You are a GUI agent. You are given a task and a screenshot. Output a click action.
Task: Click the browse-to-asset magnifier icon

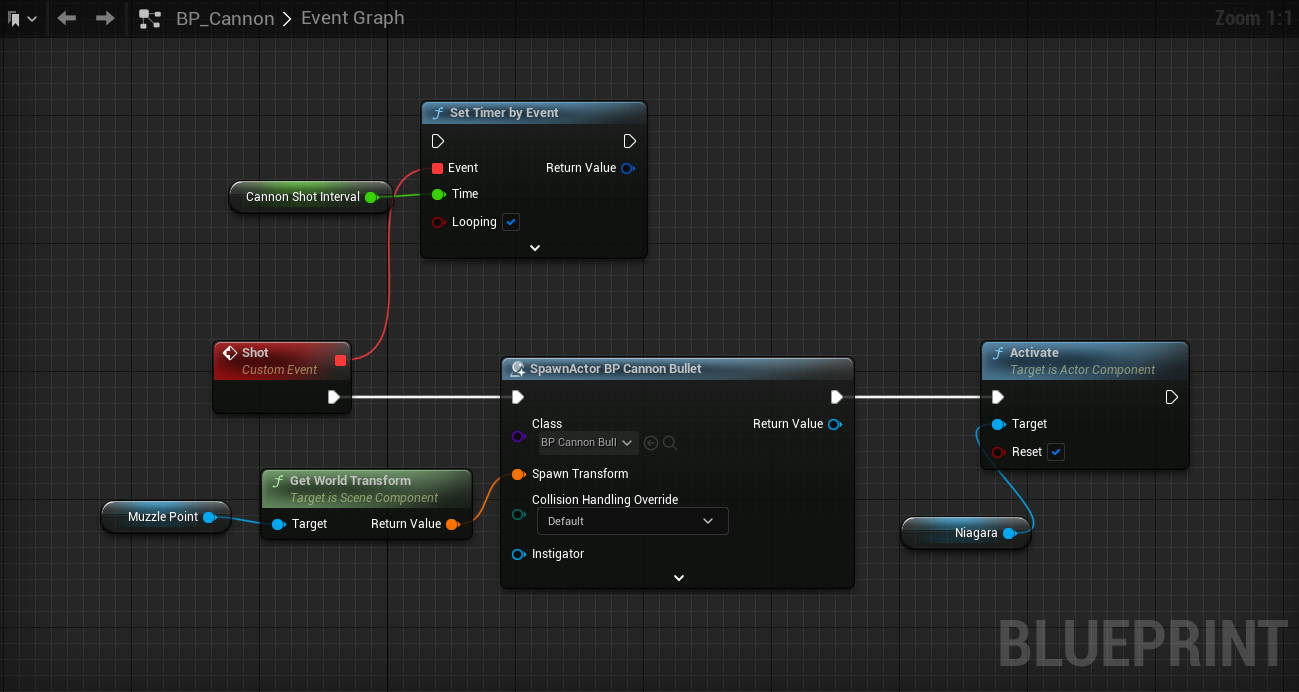(x=670, y=442)
